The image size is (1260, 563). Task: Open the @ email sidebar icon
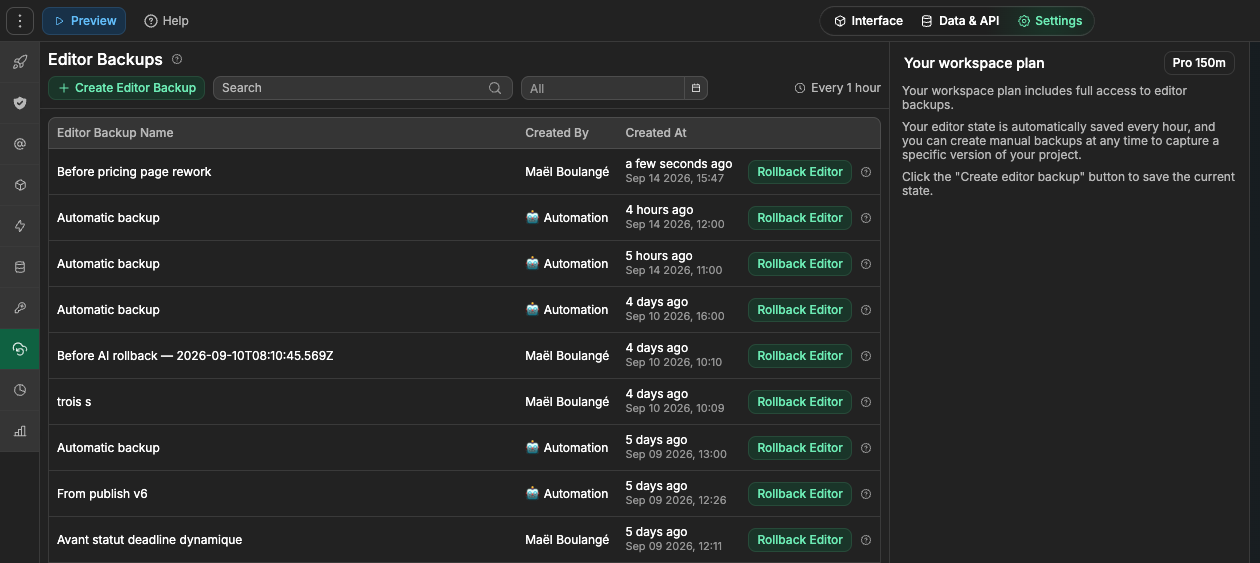20,144
